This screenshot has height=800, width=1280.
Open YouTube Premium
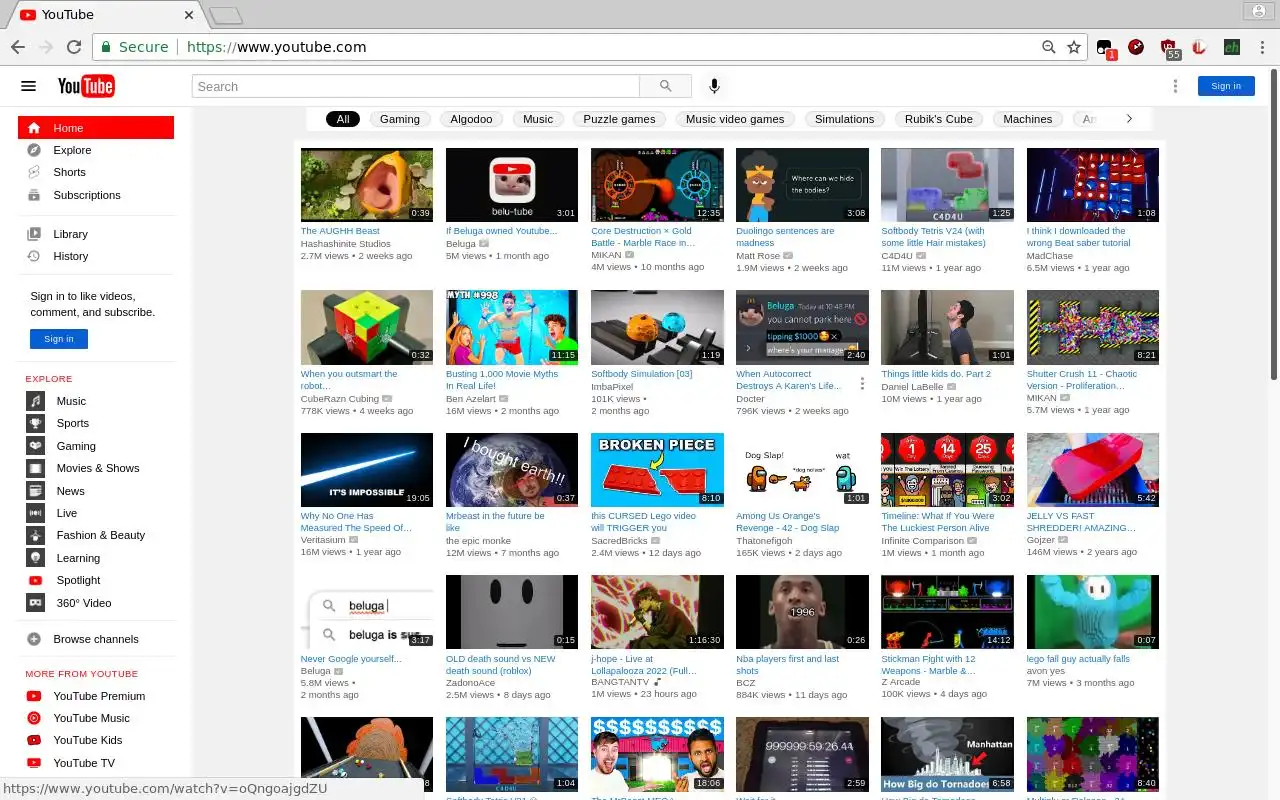pyautogui.click(x=96, y=696)
